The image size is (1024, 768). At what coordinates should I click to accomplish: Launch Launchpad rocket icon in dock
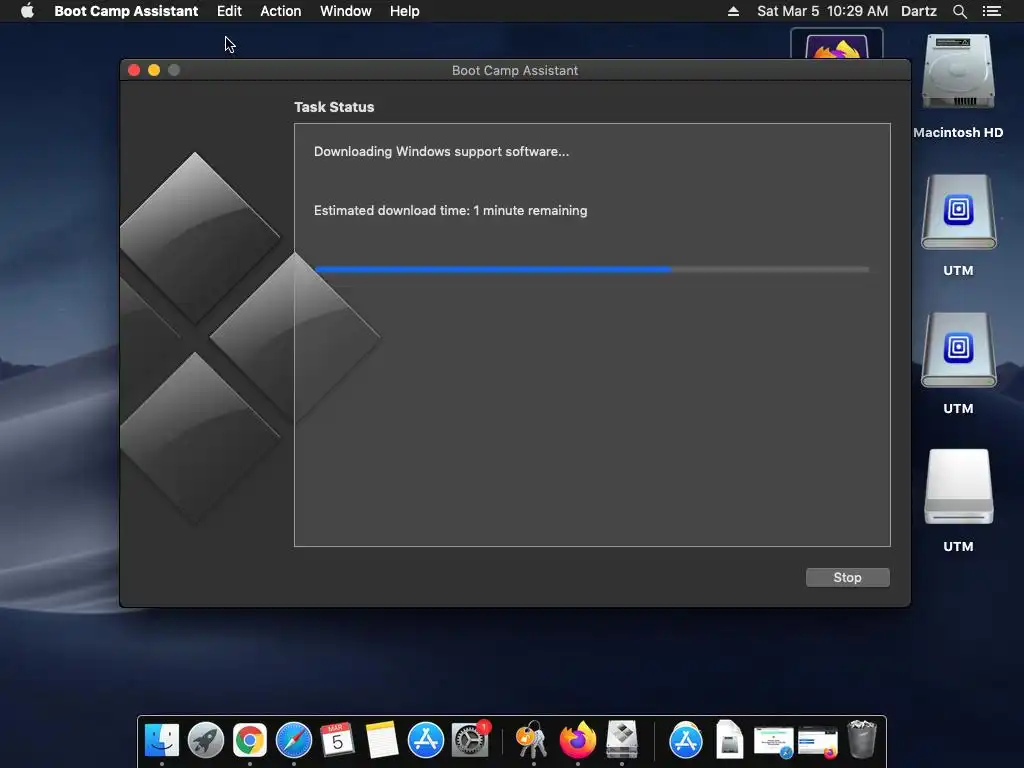coord(206,740)
